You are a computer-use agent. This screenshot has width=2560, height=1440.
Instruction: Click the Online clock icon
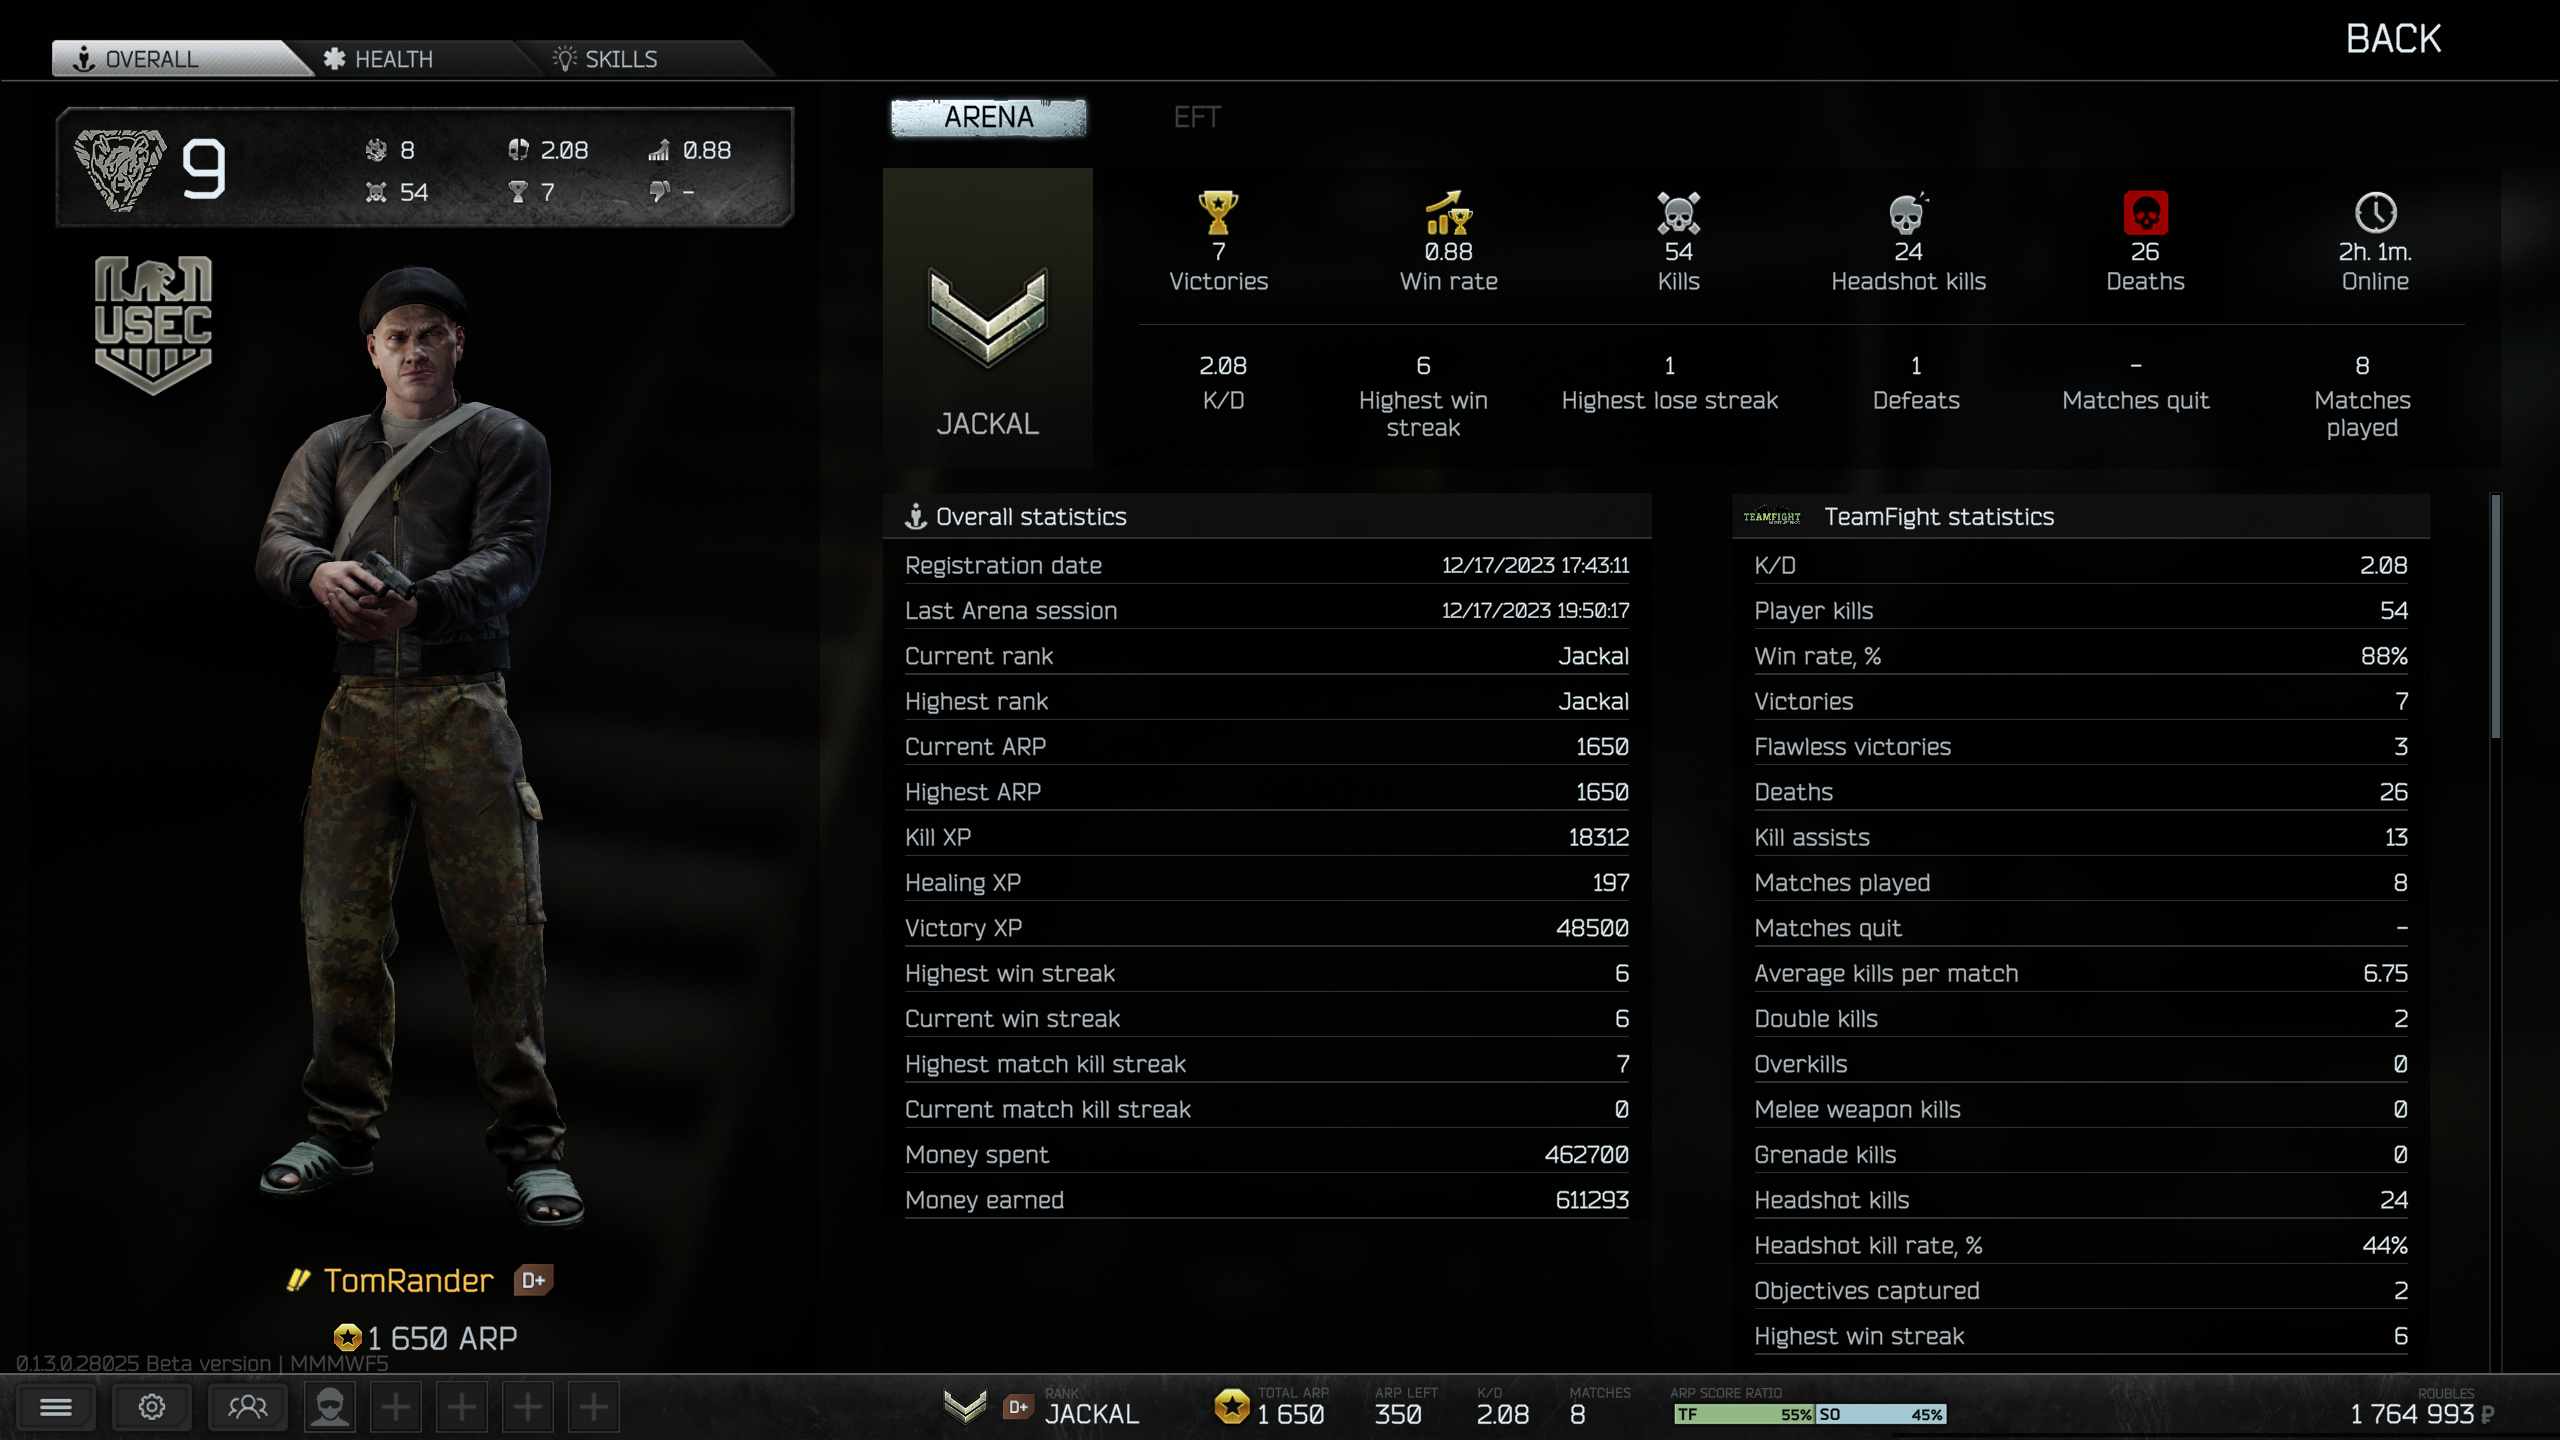[x=2375, y=212]
